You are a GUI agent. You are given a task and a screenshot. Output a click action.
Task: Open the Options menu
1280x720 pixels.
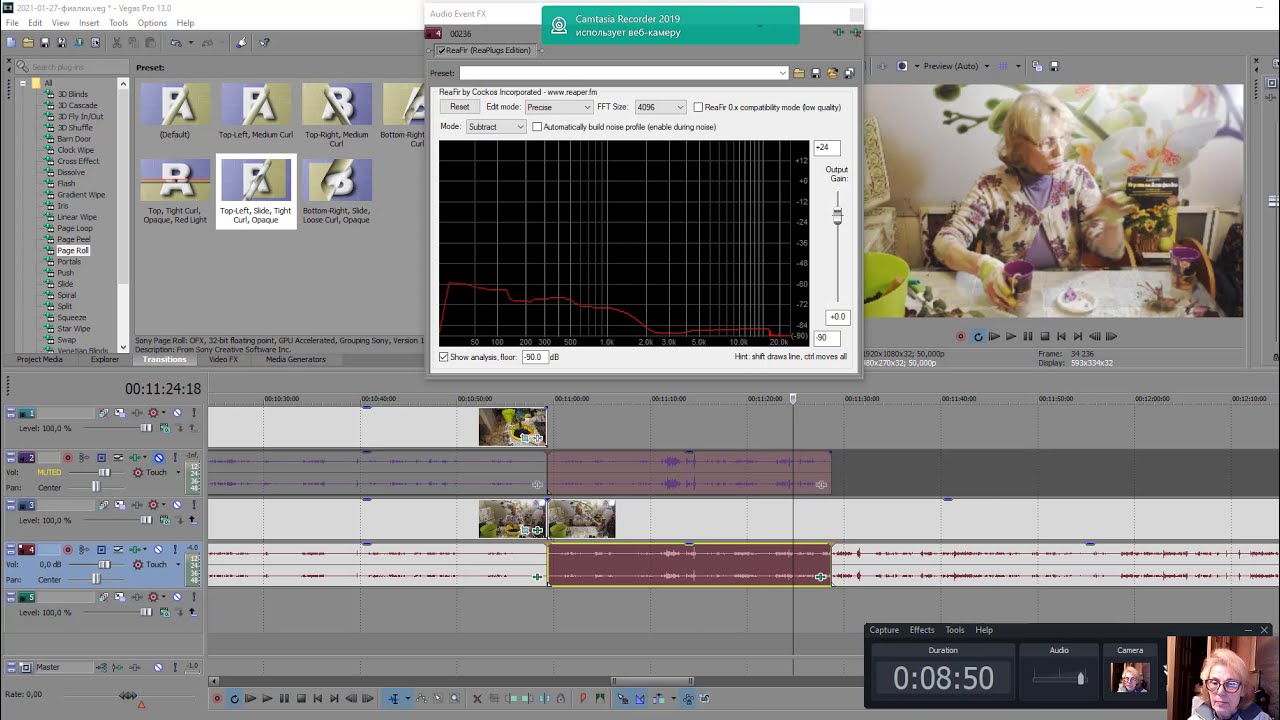152,23
